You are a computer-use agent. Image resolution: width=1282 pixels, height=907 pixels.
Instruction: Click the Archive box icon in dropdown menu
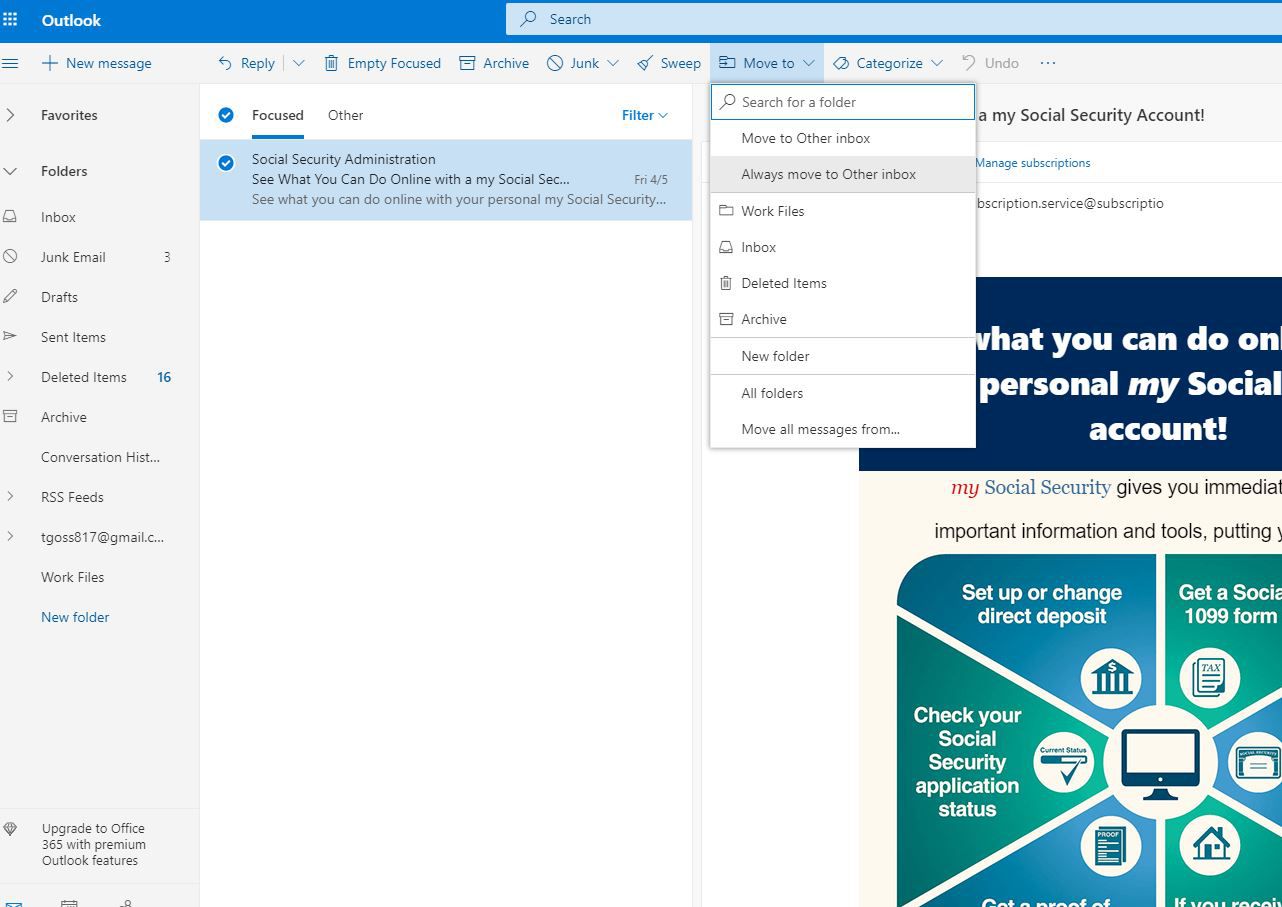(727, 319)
